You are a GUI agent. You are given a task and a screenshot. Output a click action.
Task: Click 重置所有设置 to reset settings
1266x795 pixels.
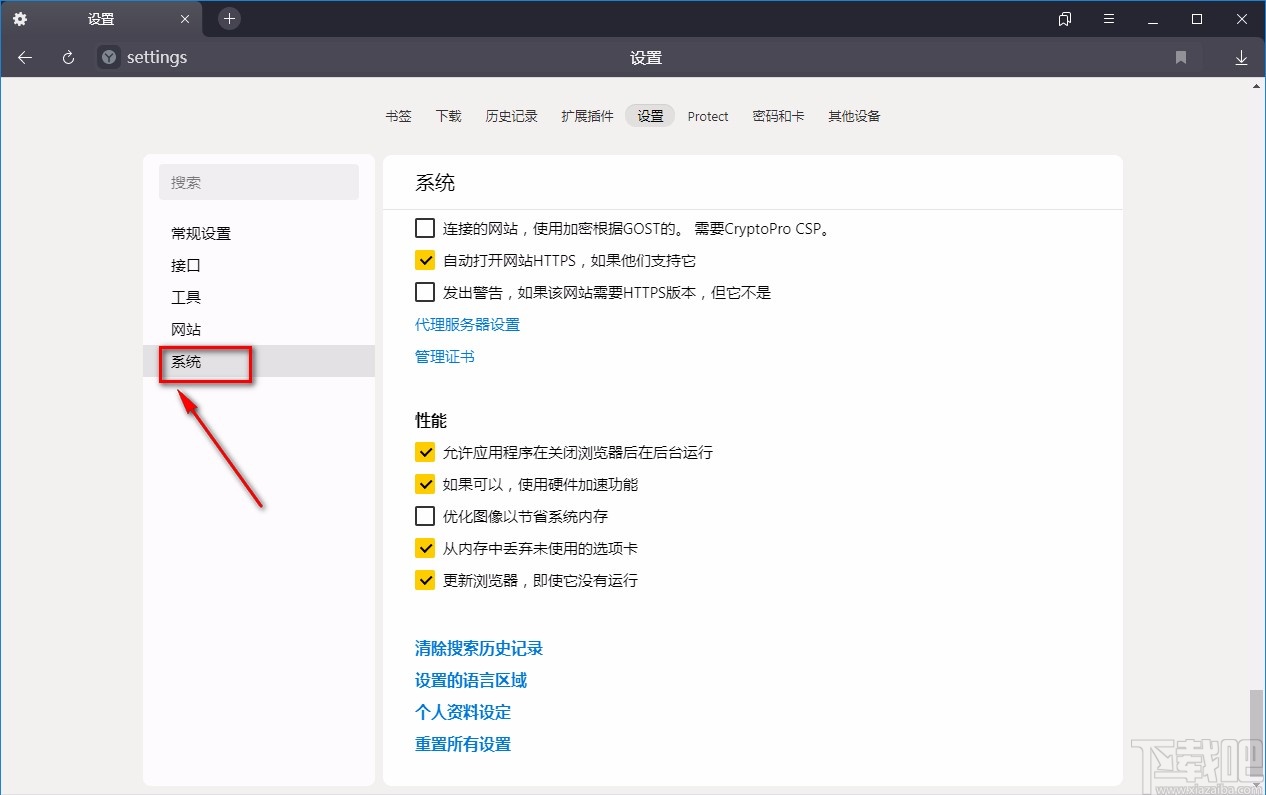(462, 744)
